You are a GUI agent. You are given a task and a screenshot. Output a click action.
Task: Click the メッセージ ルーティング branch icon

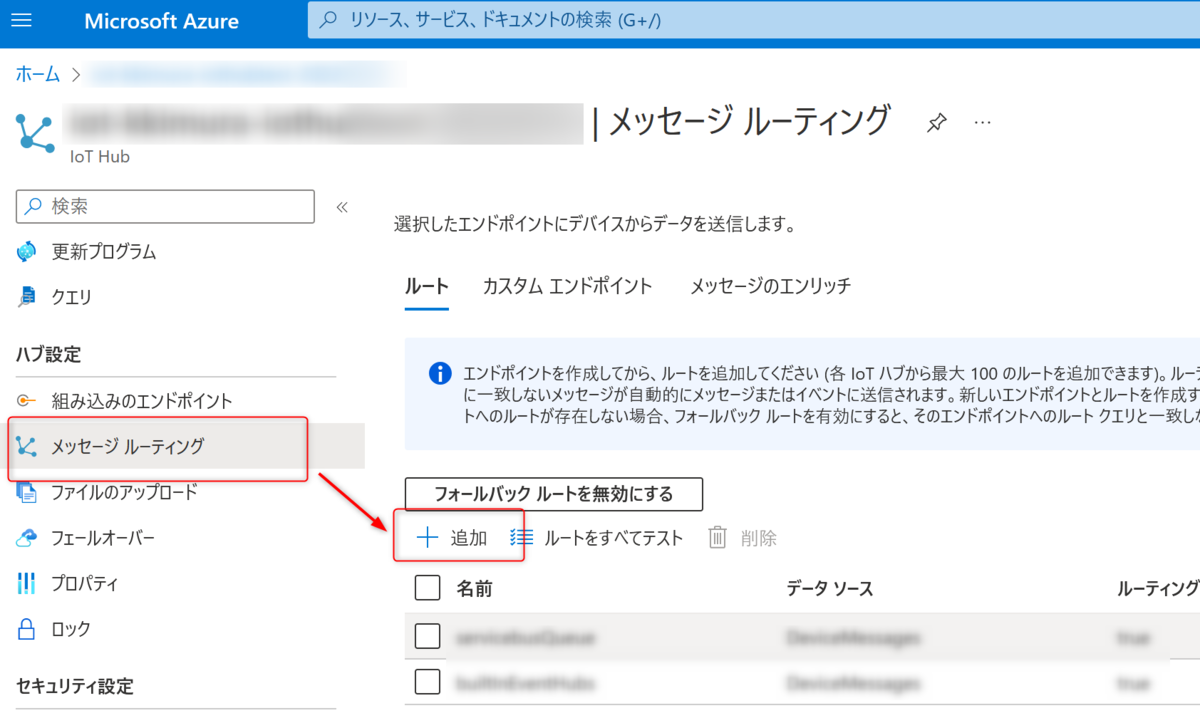pos(27,447)
